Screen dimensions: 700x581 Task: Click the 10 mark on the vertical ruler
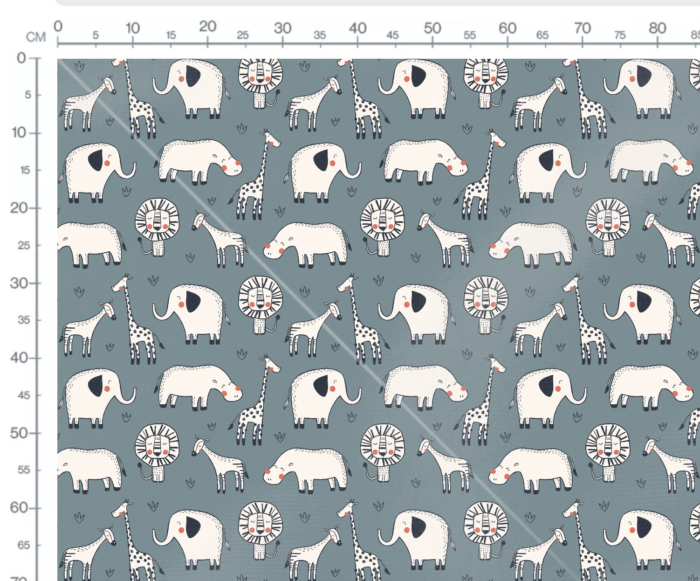pyautogui.click(x=20, y=133)
